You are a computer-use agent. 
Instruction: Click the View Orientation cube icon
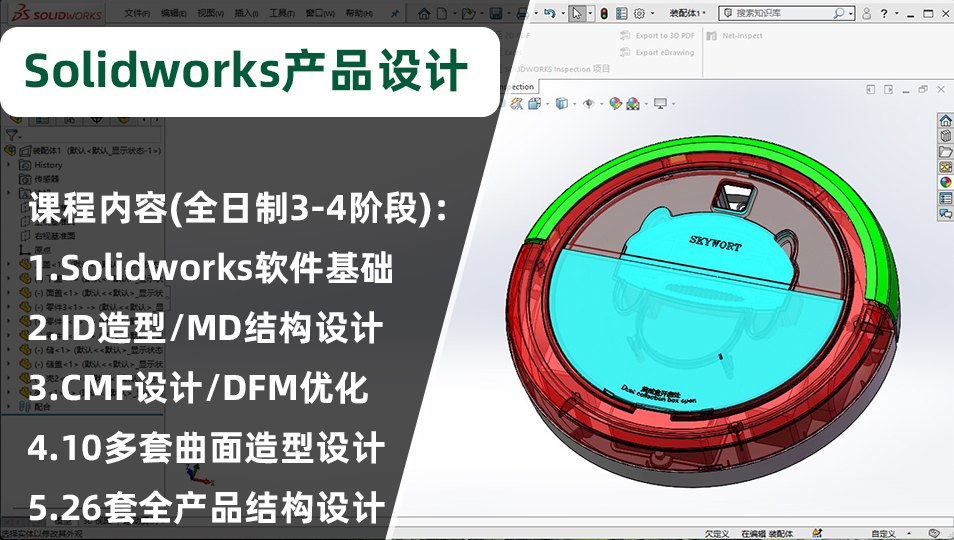point(534,104)
